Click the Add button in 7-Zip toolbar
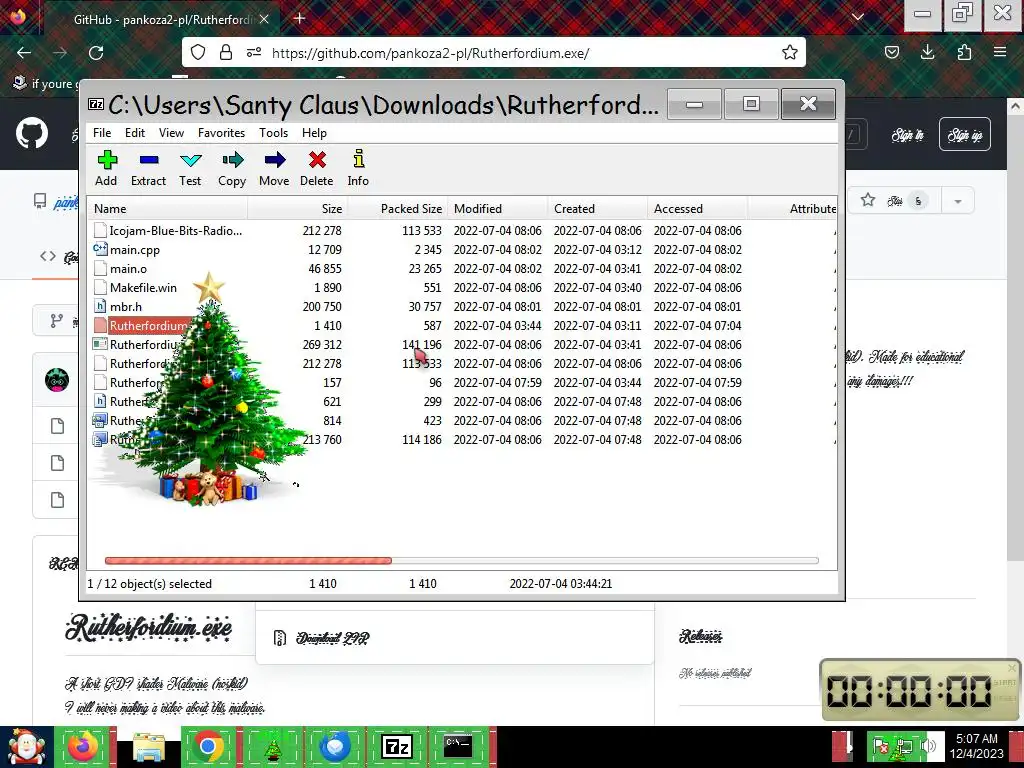This screenshot has height=768, width=1024. coord(106,168)
